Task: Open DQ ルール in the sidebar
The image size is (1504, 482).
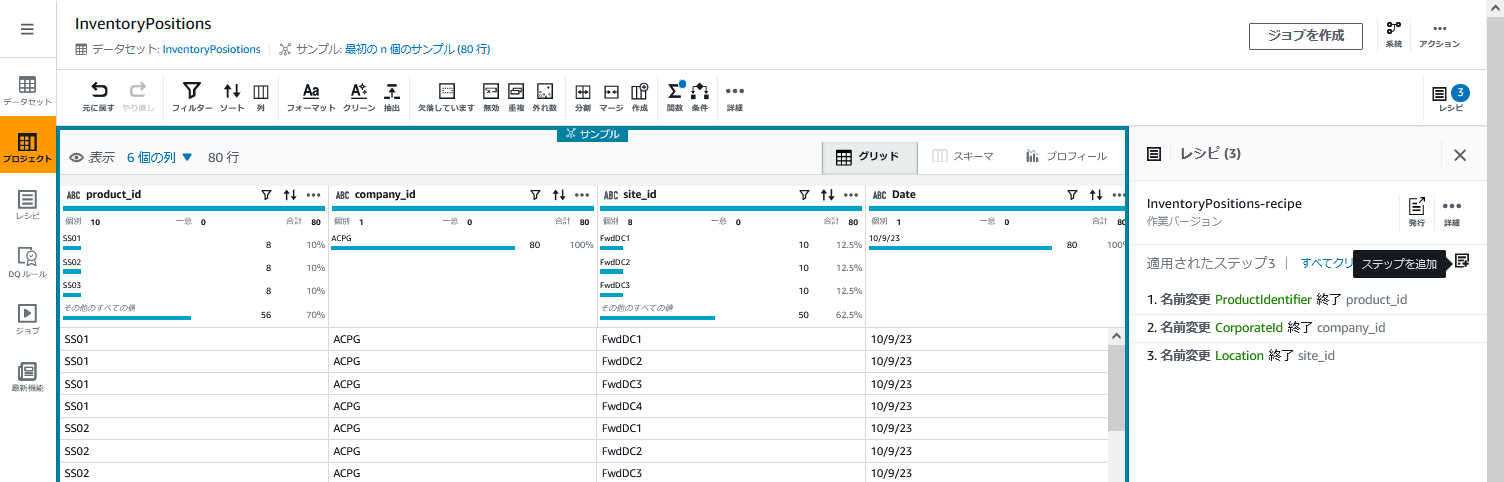Action: pos(28,262)
